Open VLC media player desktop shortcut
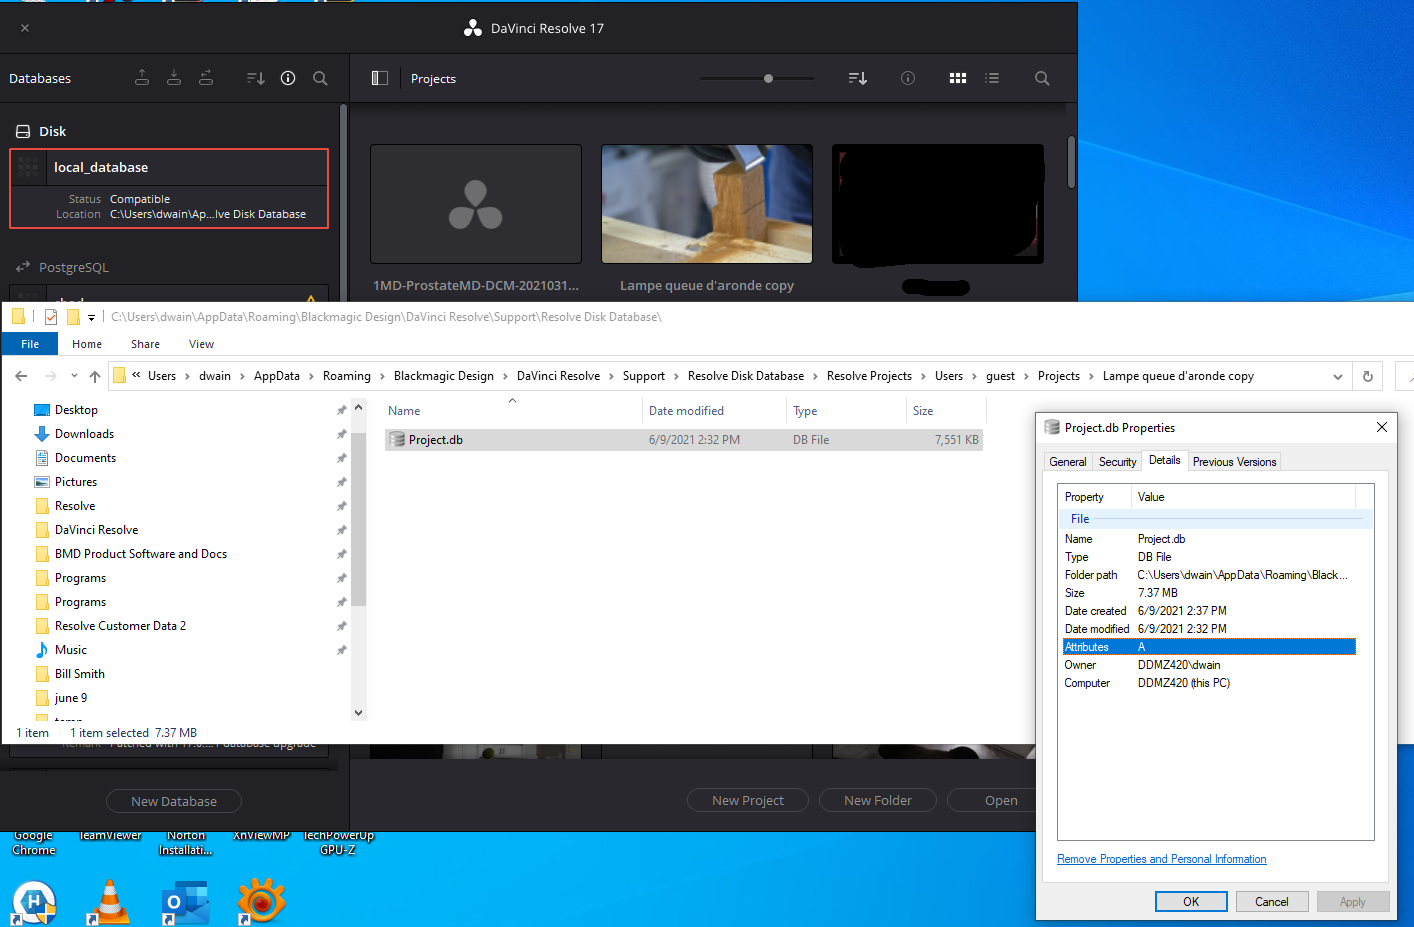The height and width of the screenshot is (927, 1414). pyautogui.click(x=109, y=901)
